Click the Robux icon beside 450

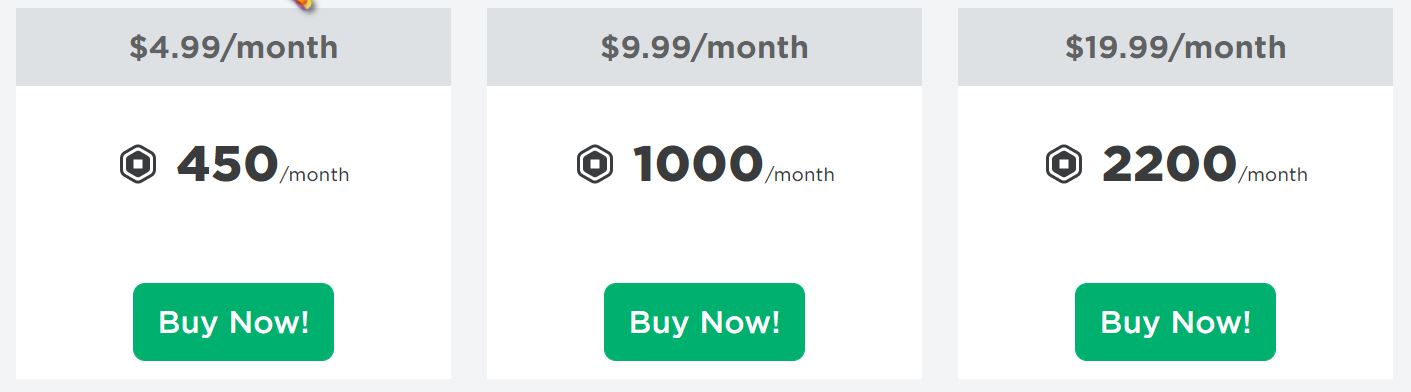click(138, 165)
